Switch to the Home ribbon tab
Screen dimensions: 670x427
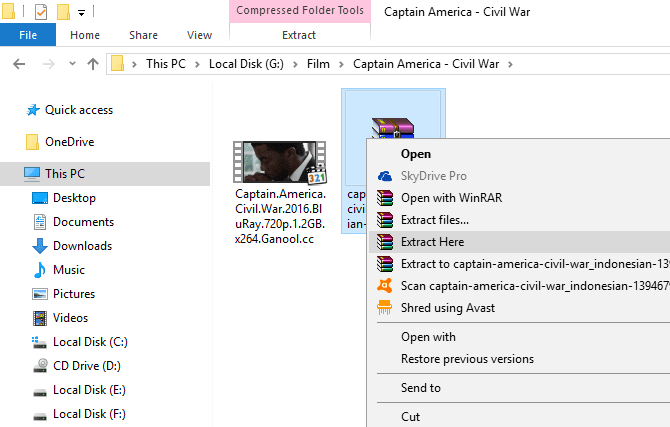pos(85,35)
